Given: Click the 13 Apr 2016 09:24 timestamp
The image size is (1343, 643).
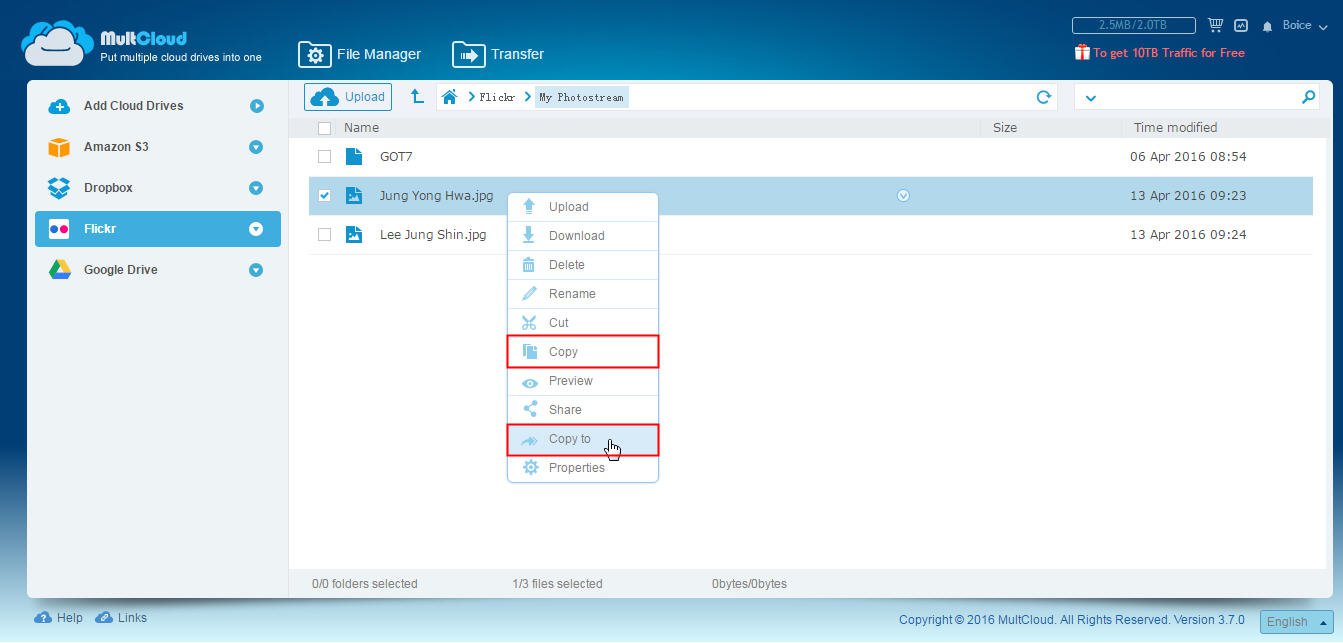Looking at the screenshot, I should click(1188, 235).
